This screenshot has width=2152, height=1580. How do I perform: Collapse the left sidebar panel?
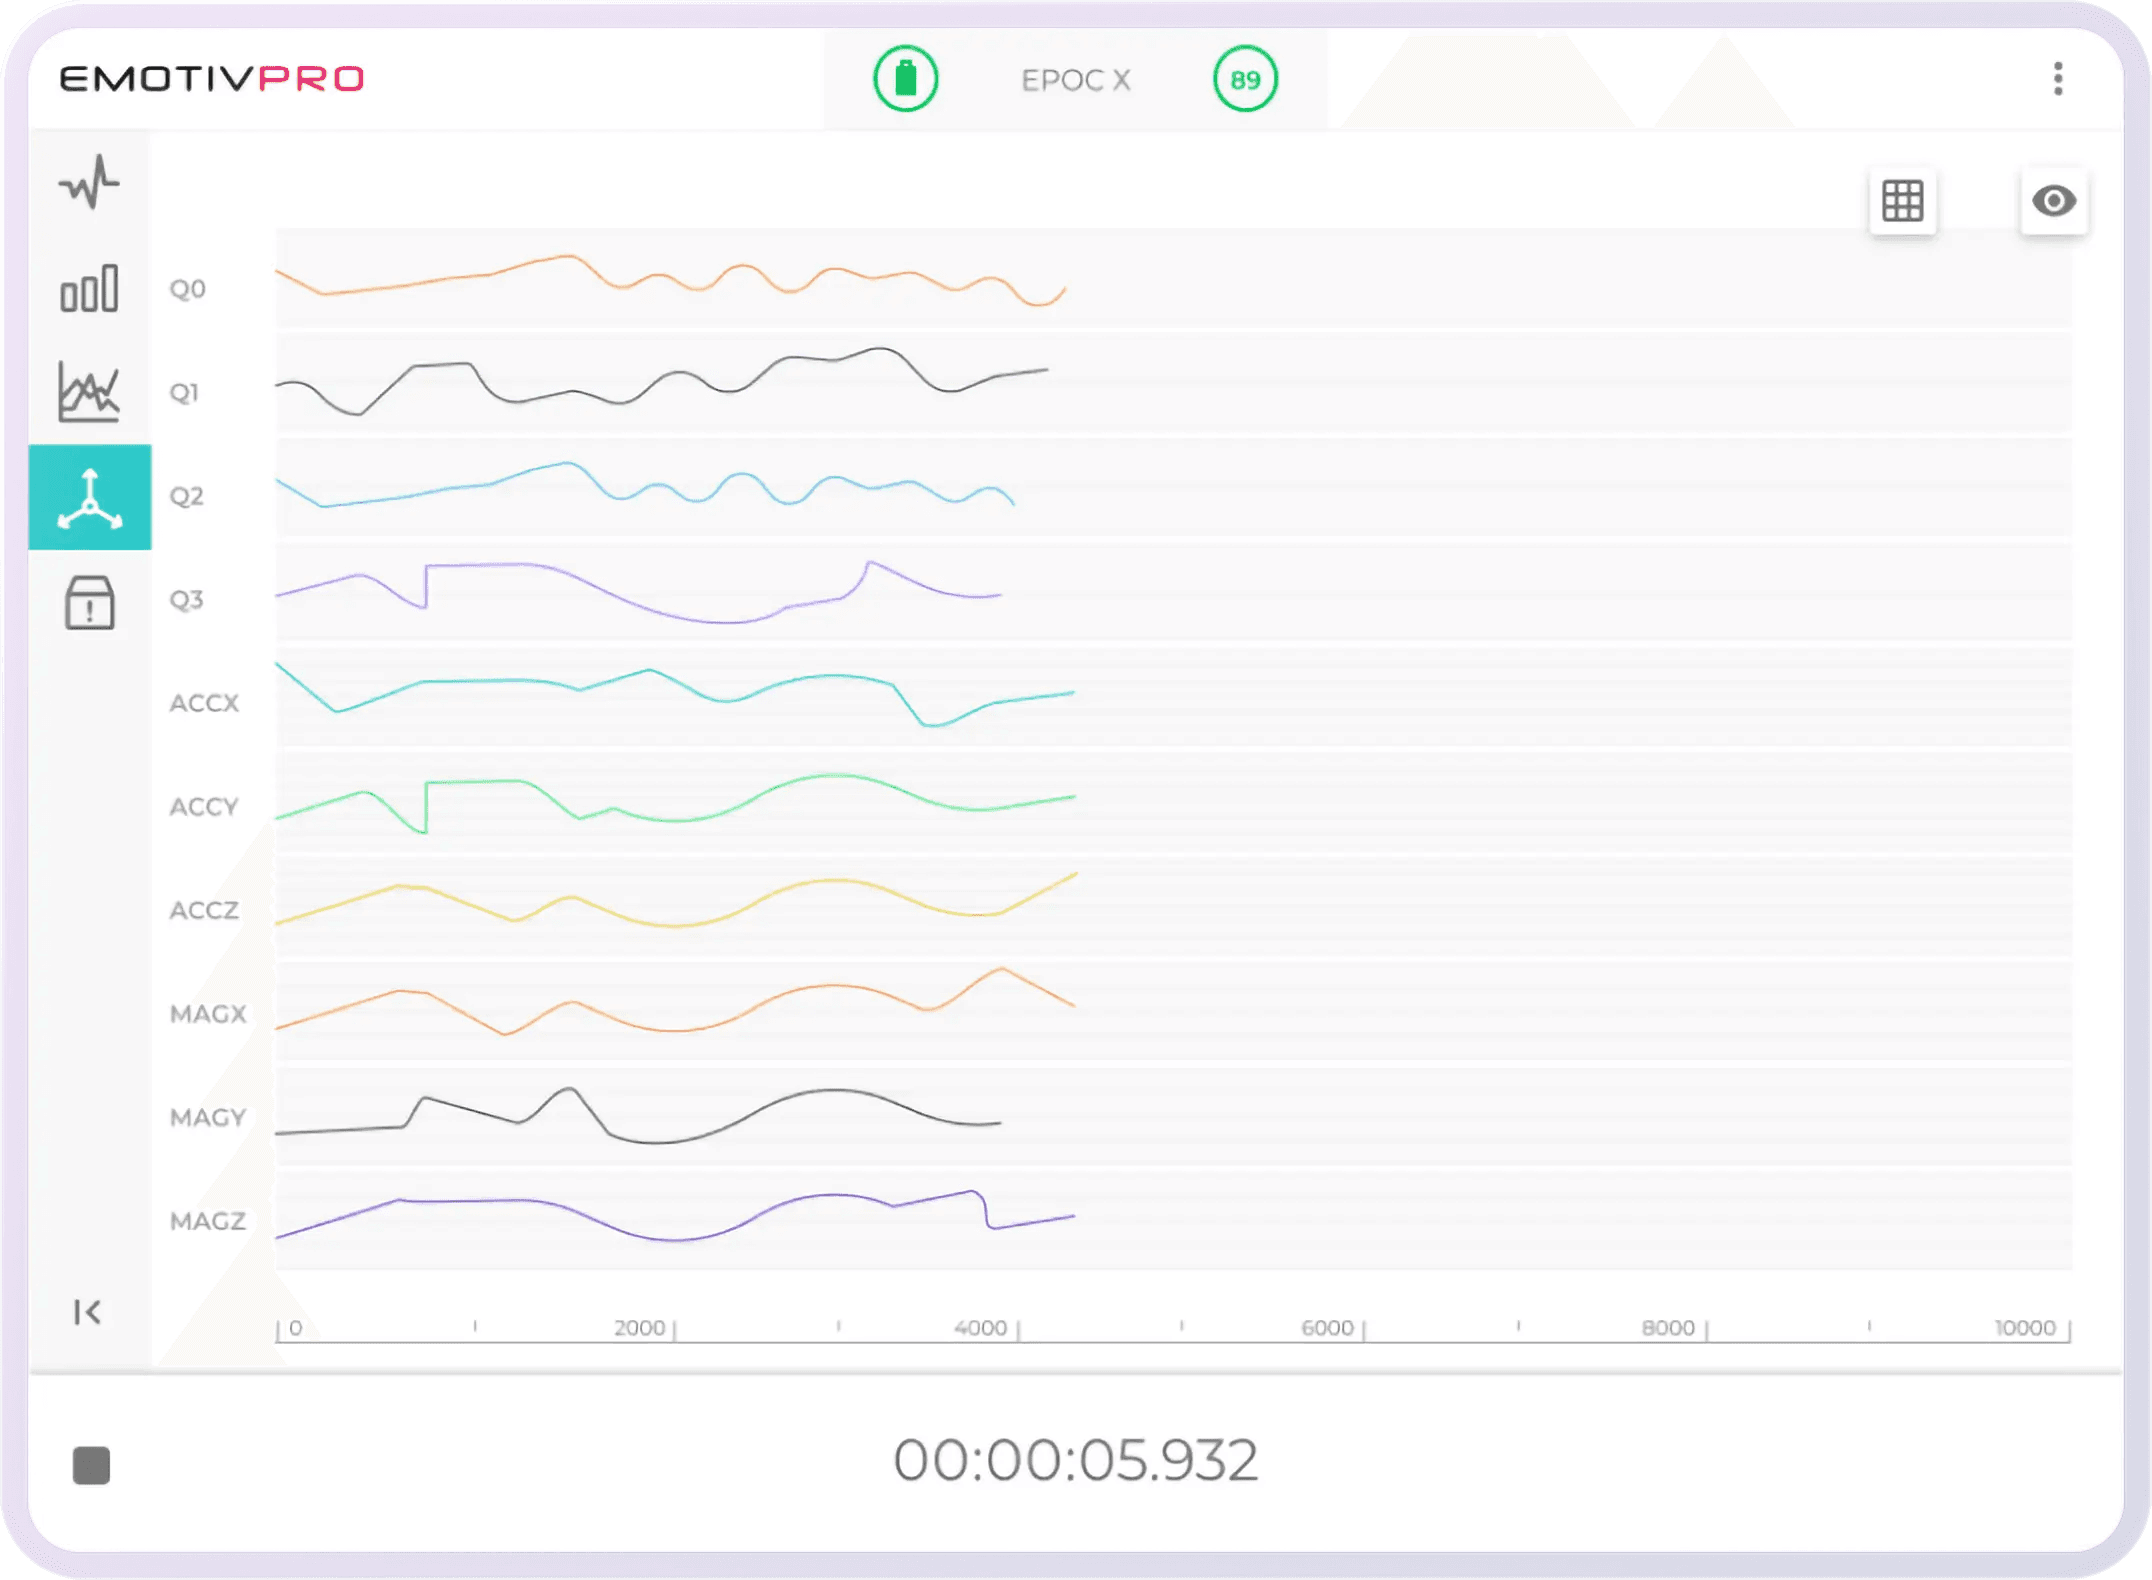click(88, 1312)
